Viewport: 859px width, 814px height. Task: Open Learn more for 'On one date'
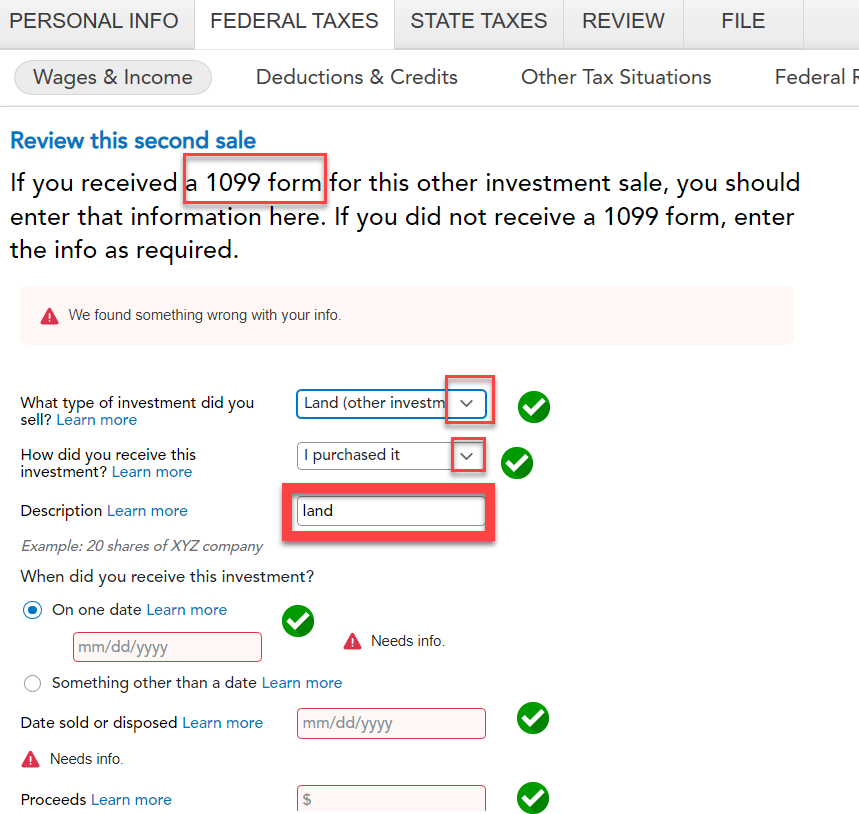(187, 610)
